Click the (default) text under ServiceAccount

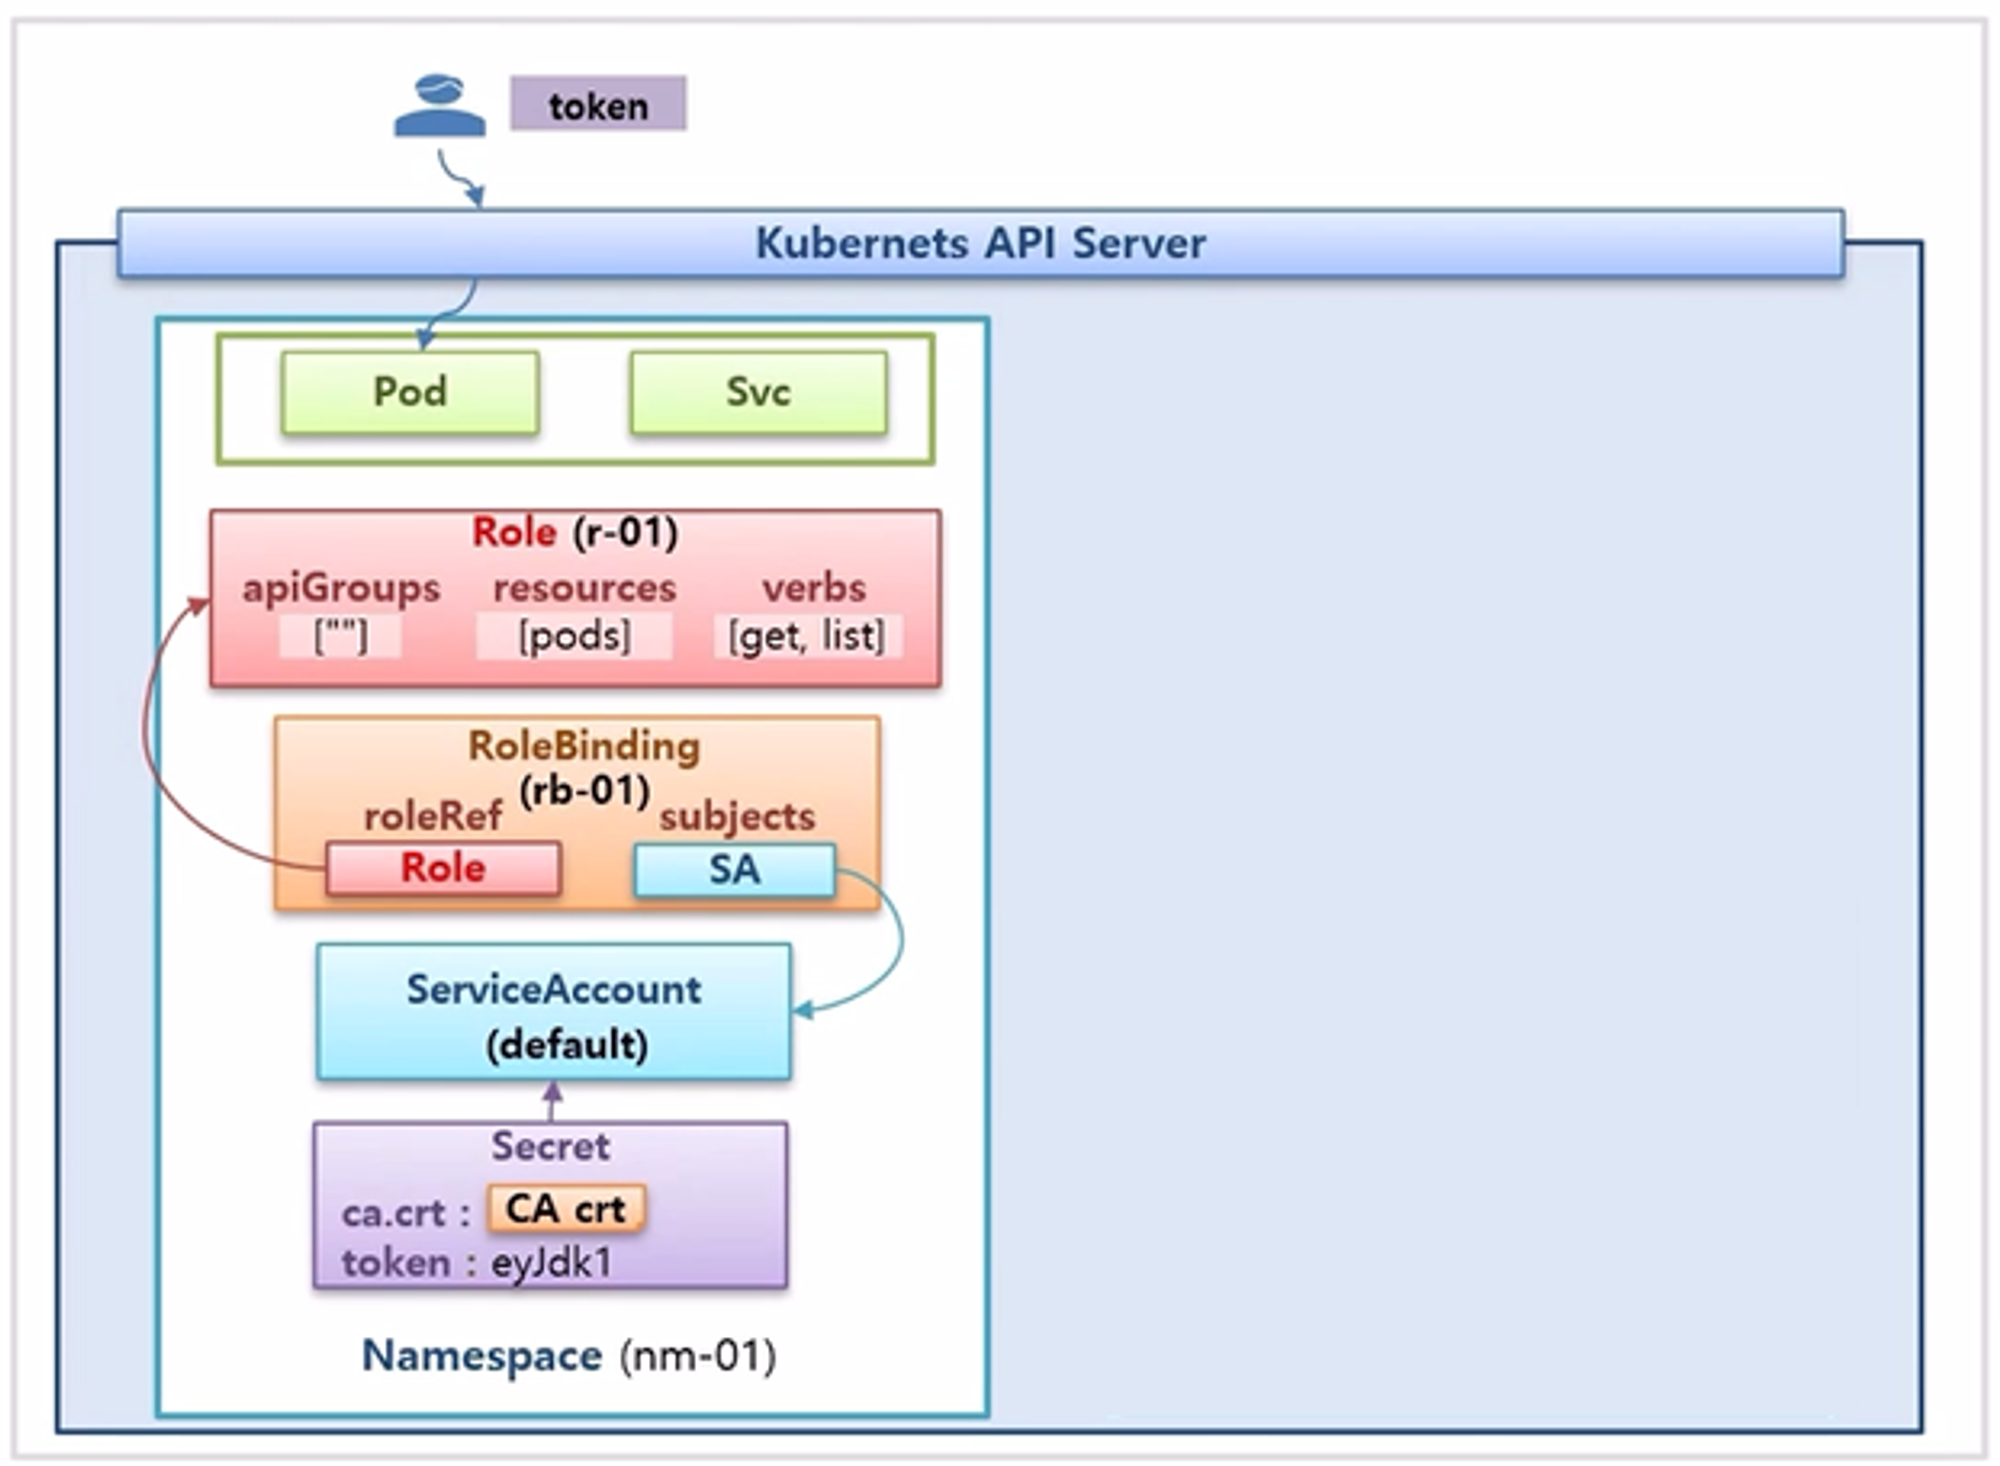pos(567,1045)
